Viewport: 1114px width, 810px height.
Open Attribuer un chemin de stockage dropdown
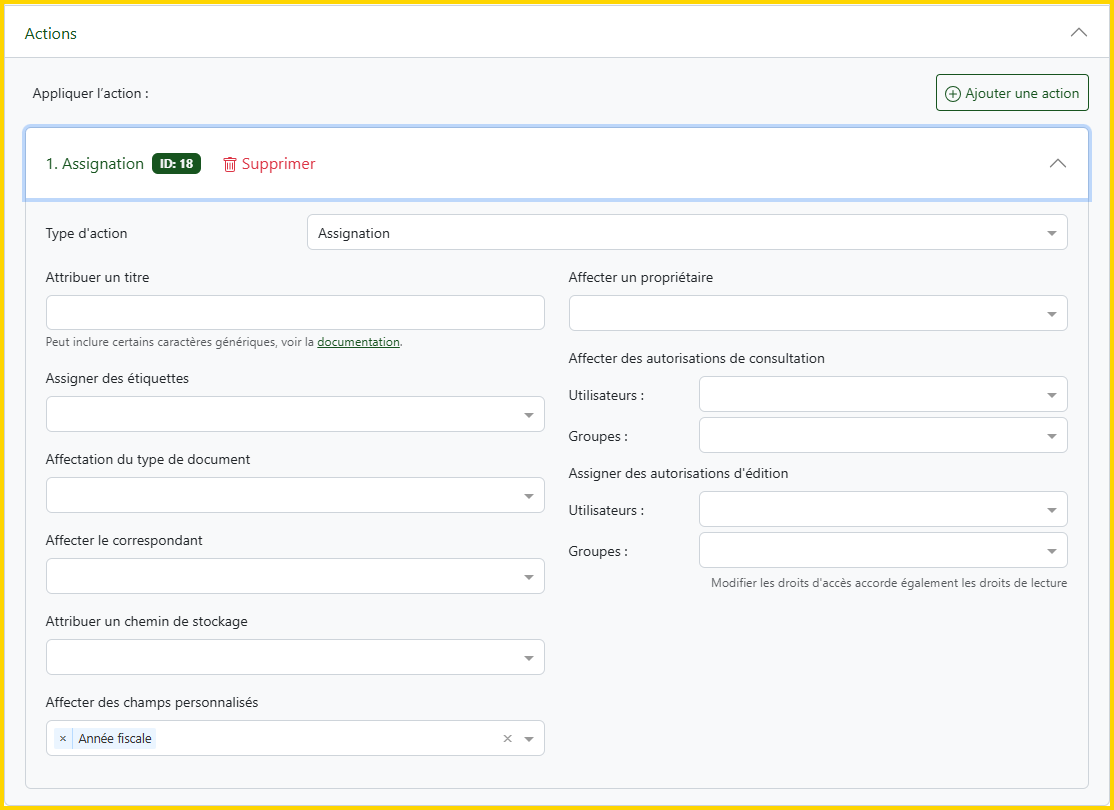(295, 657)
